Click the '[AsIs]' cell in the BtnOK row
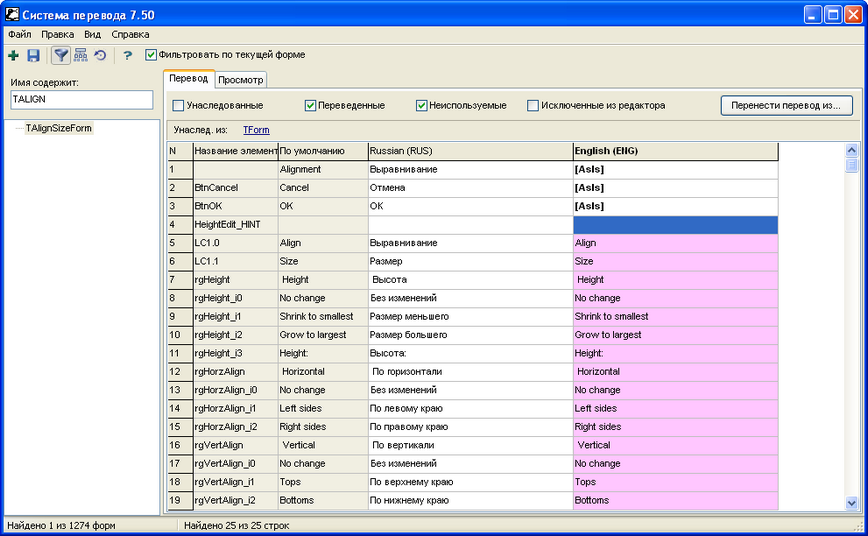The width and height of the screenshot is (868, 536). [x=675, y=206]
